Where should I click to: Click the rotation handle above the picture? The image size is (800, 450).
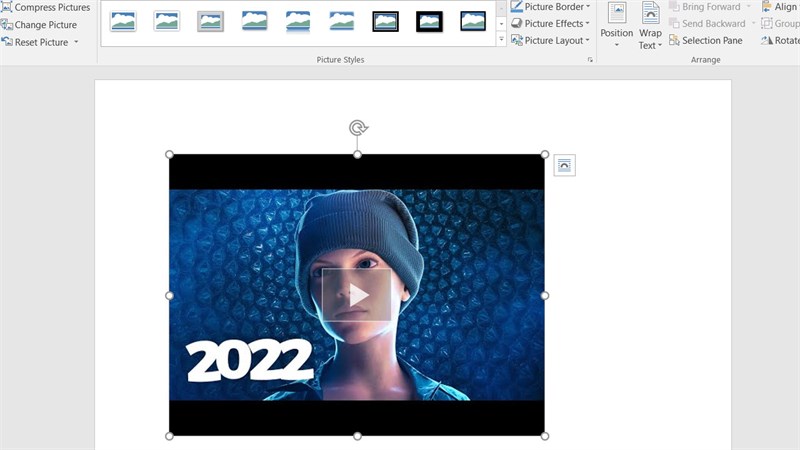[x=358, y=128]
